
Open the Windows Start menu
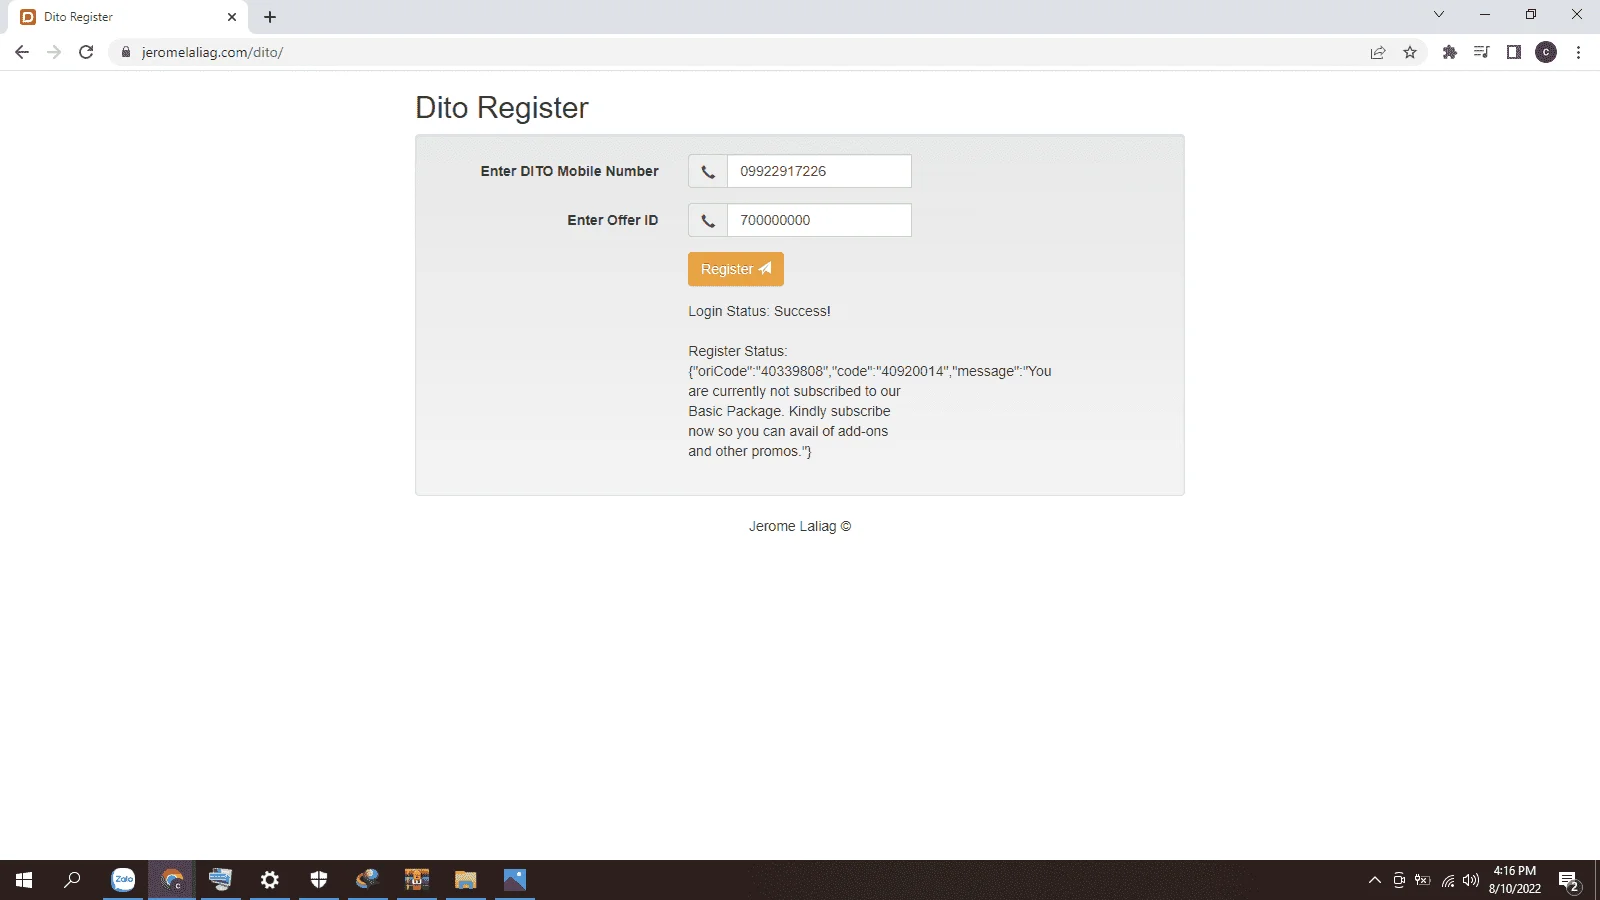pyautogui.click(x=24, y=880)
